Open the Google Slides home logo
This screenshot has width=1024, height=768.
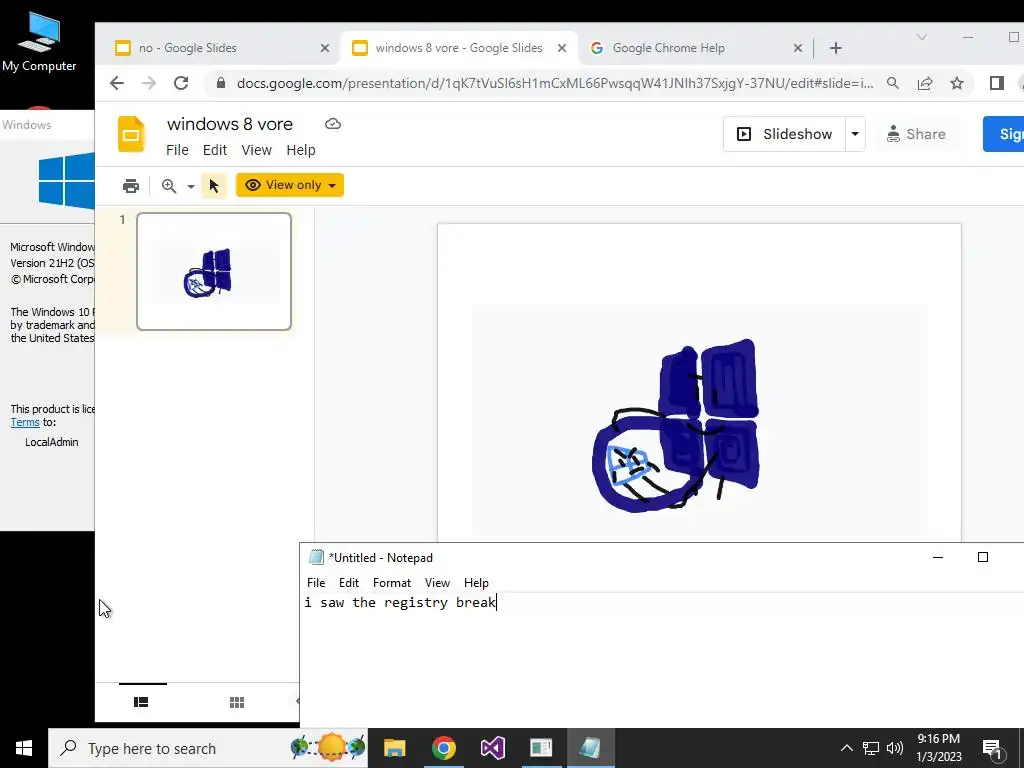(131, 135)
